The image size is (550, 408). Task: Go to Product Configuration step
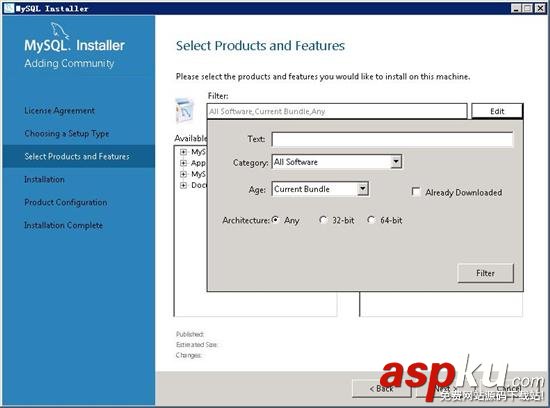(x=66, y=202)
